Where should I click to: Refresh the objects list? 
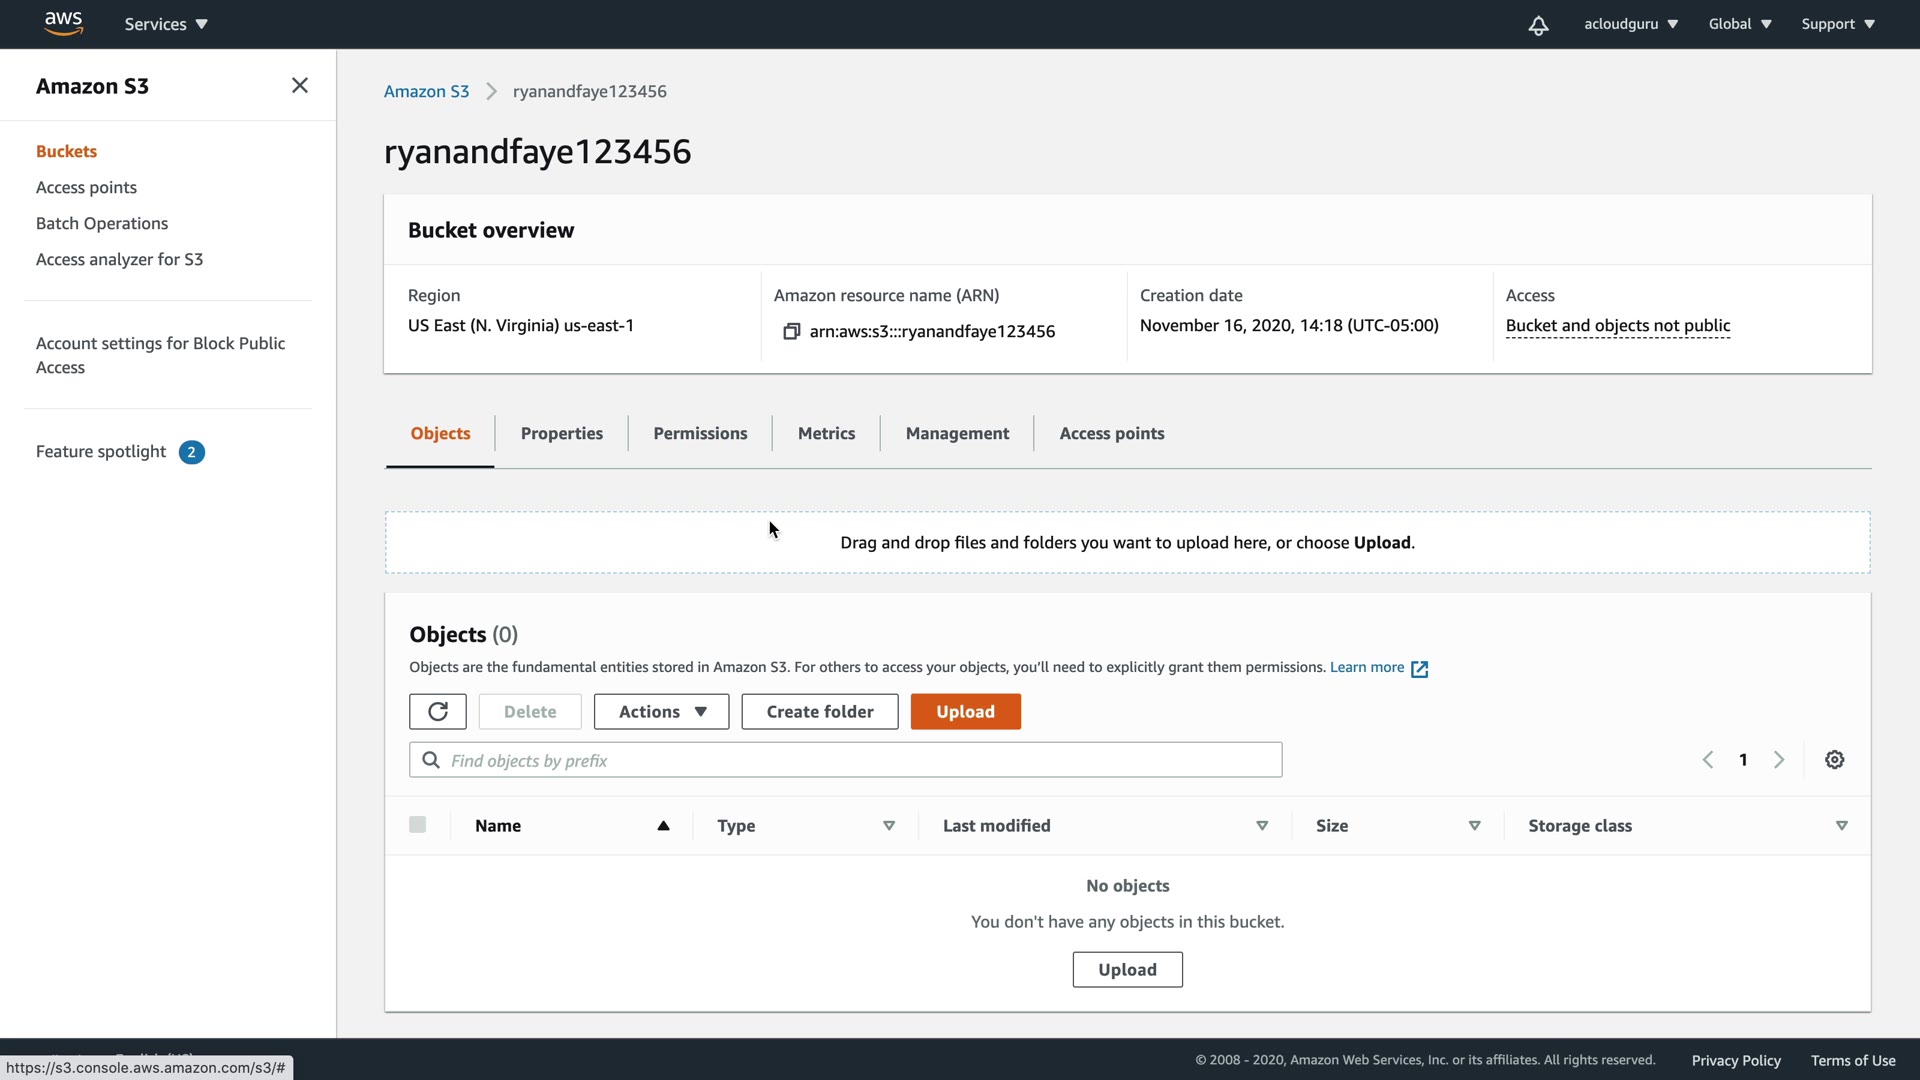tap(437, 712)
